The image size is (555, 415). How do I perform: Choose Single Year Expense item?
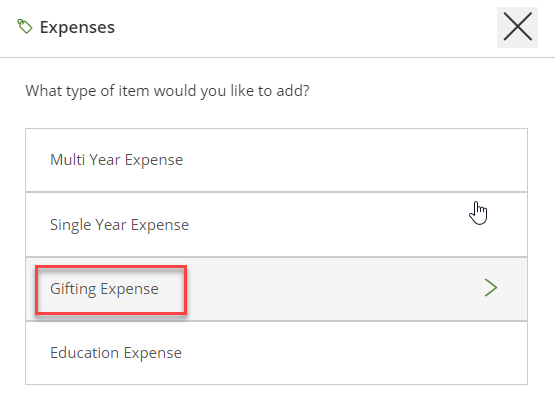(276, 224)
